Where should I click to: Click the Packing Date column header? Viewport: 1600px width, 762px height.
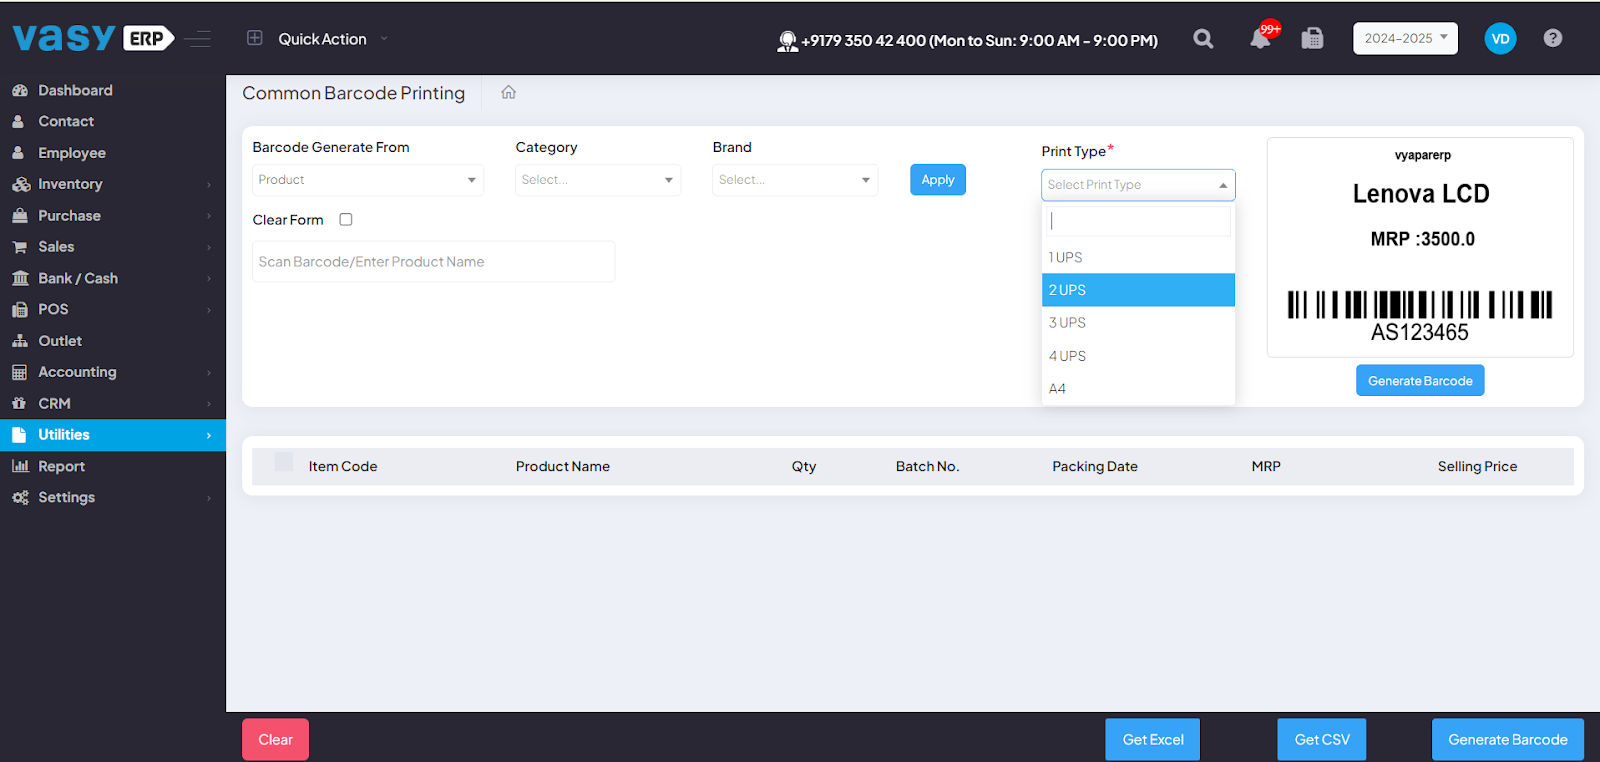click(x=1095, y=467)
